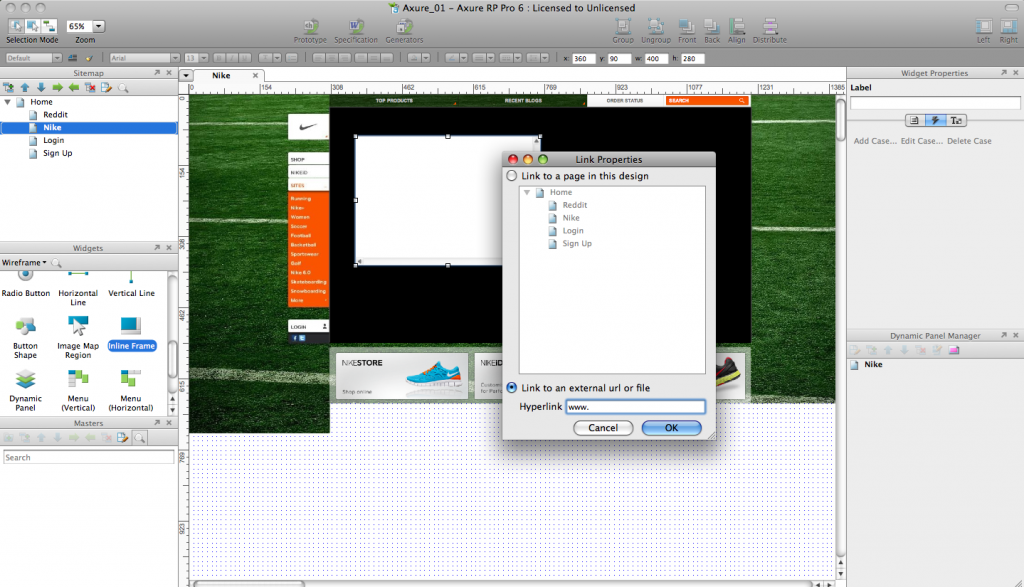Collapse Home in the Sitemap tree
This screenshot has width=1024, height=587.
coord(8,102)
